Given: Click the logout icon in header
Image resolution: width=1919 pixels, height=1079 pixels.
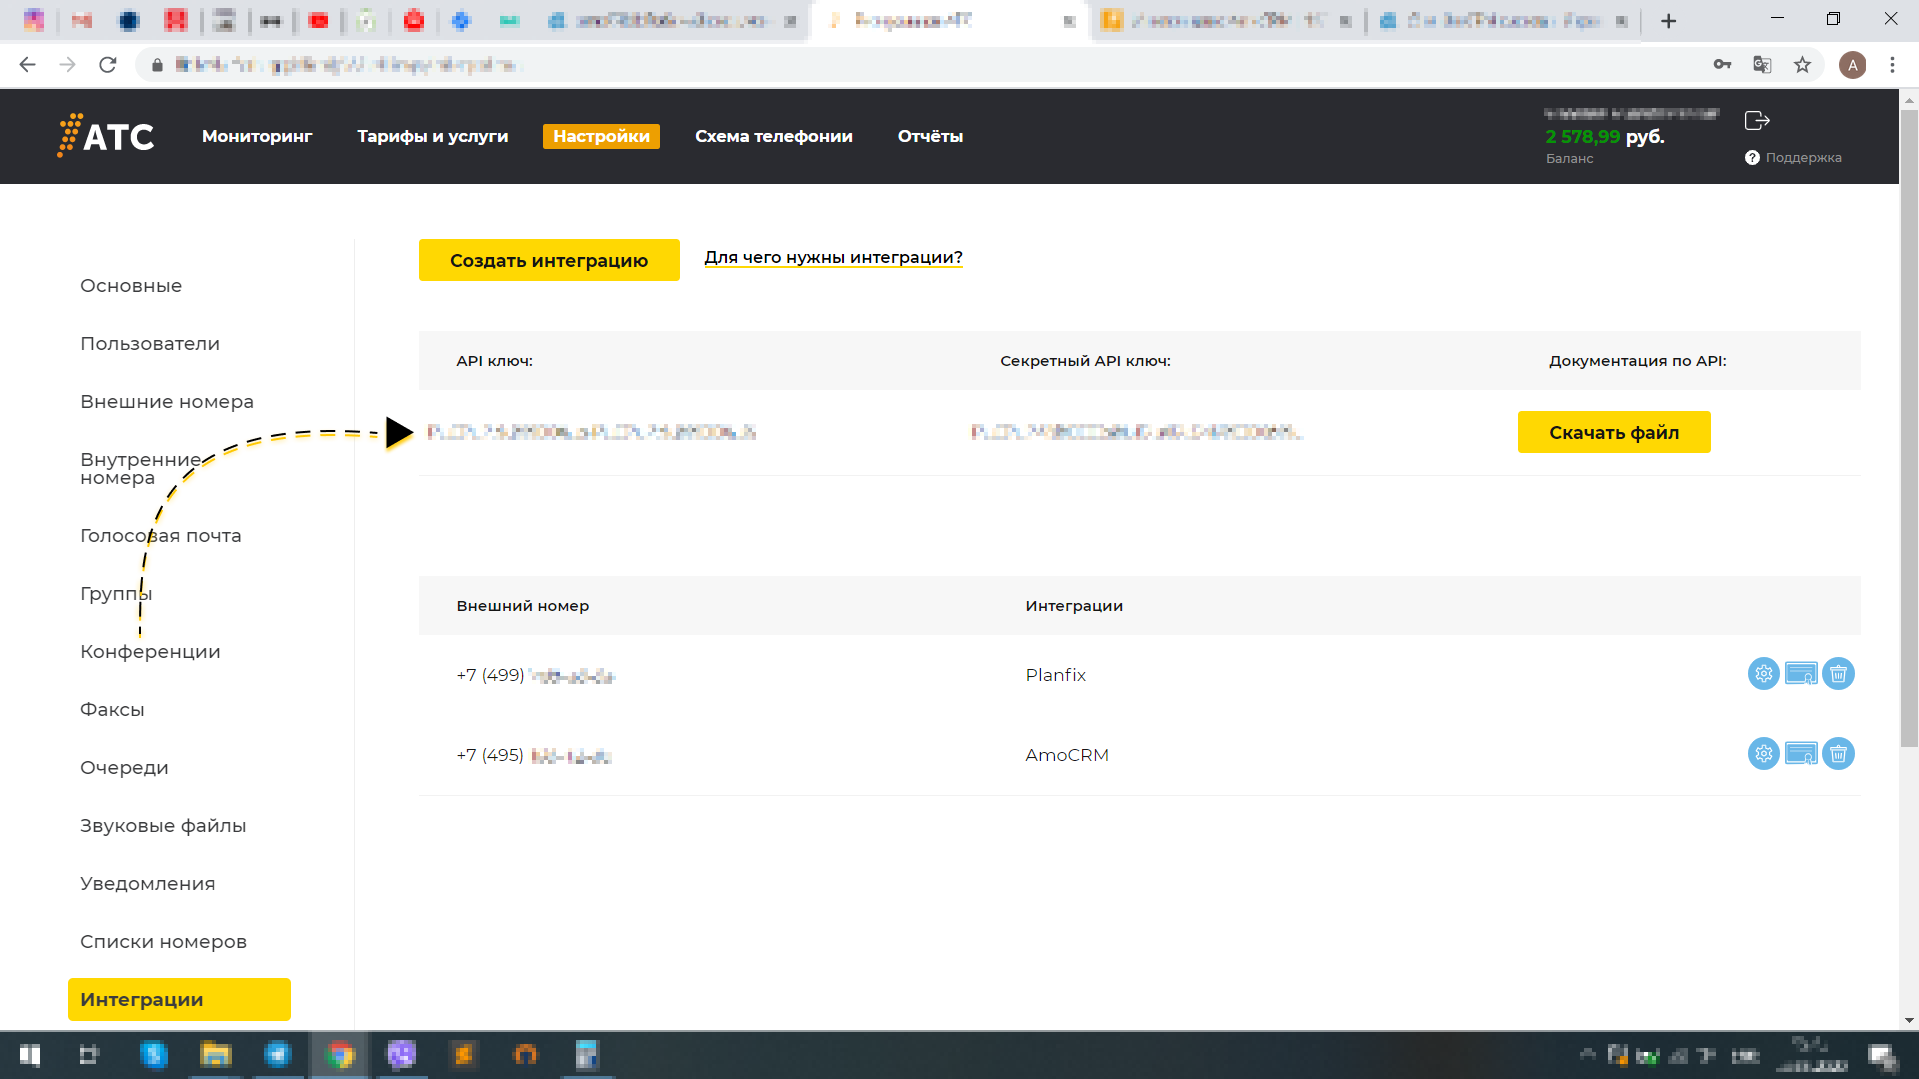Looking at the screenshot, I should pyautogui.click(x=1757, y=121).
